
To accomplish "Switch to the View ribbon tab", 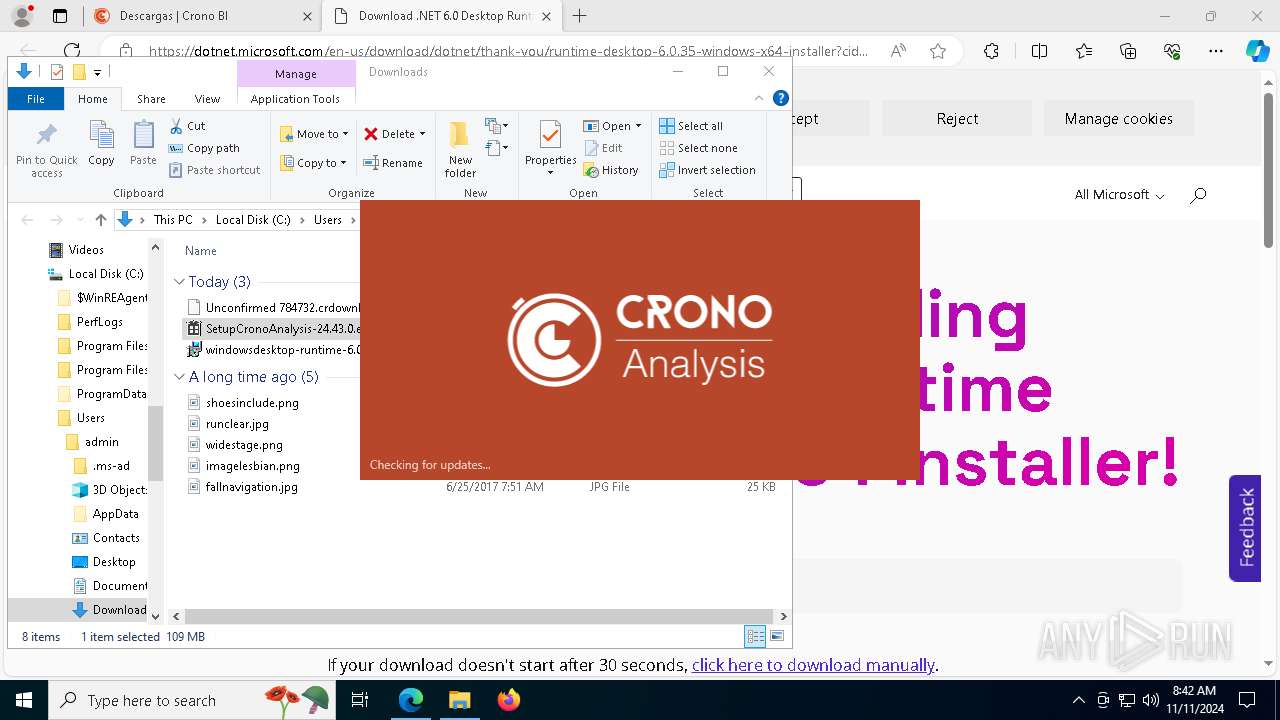I will (x=207, y=99).
